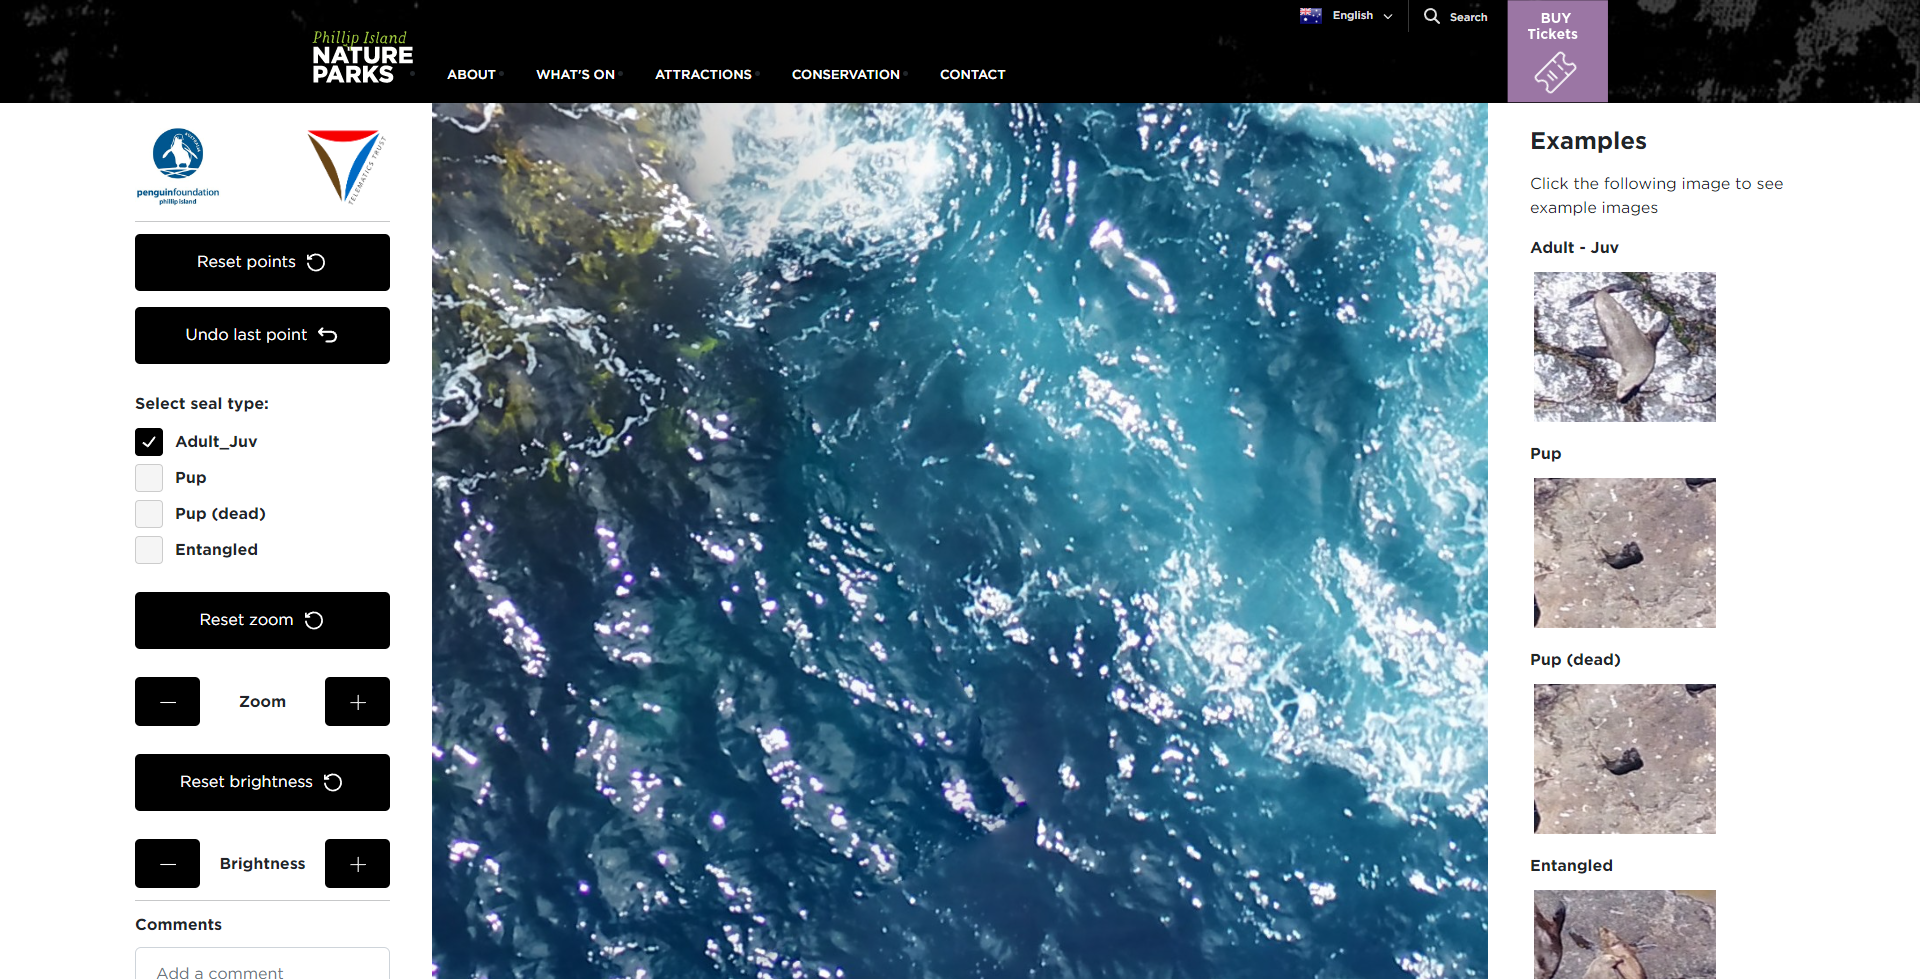Open the Contact page
Image resolution: width=1920 pixels, height=979 pixels.
tap(972, 75)
